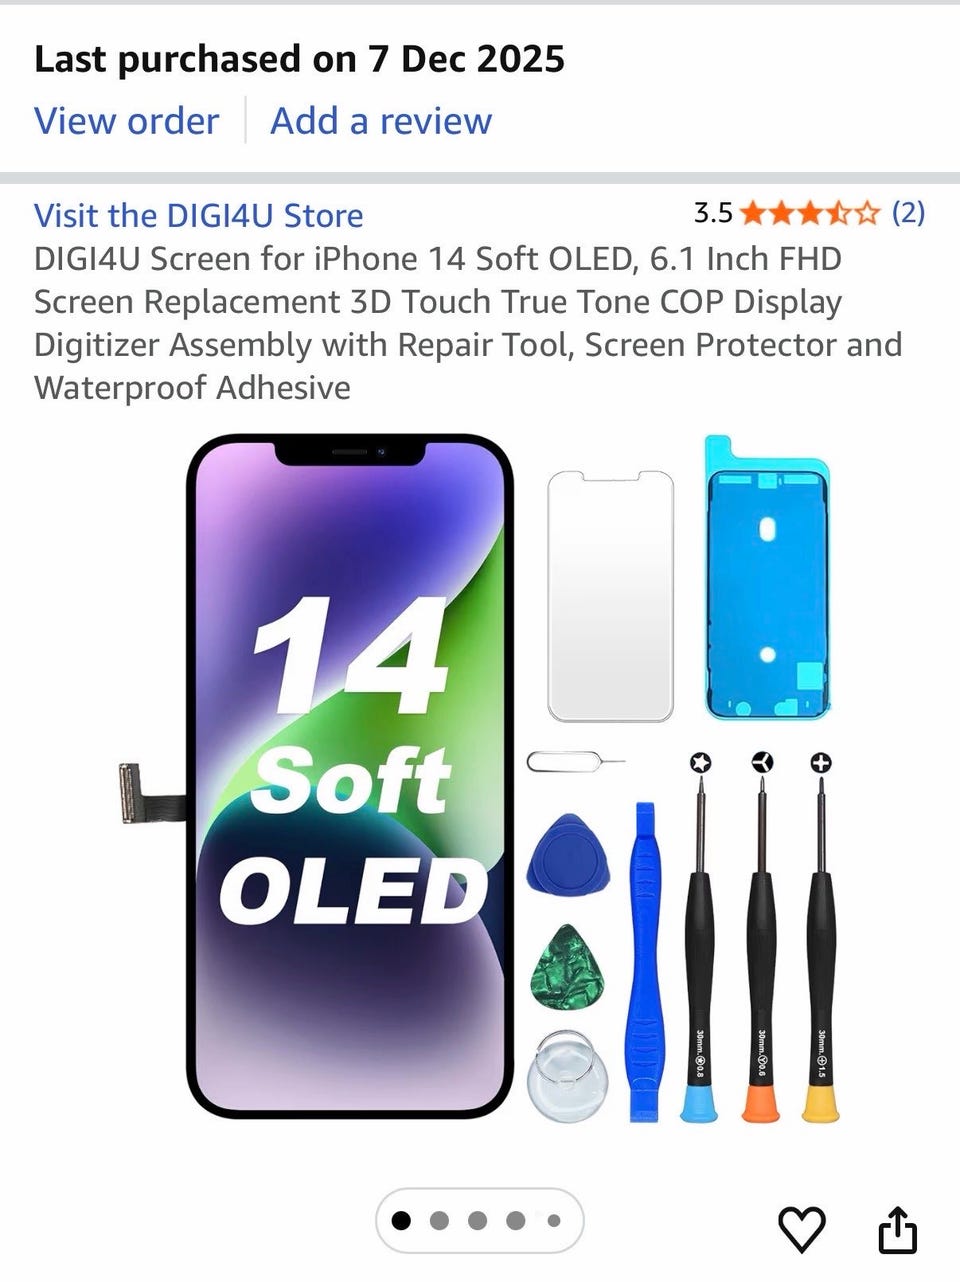Image resolution: width=960 pixels, height=1282 pixels.
Task: Open View order link
Action: [126, 121]
